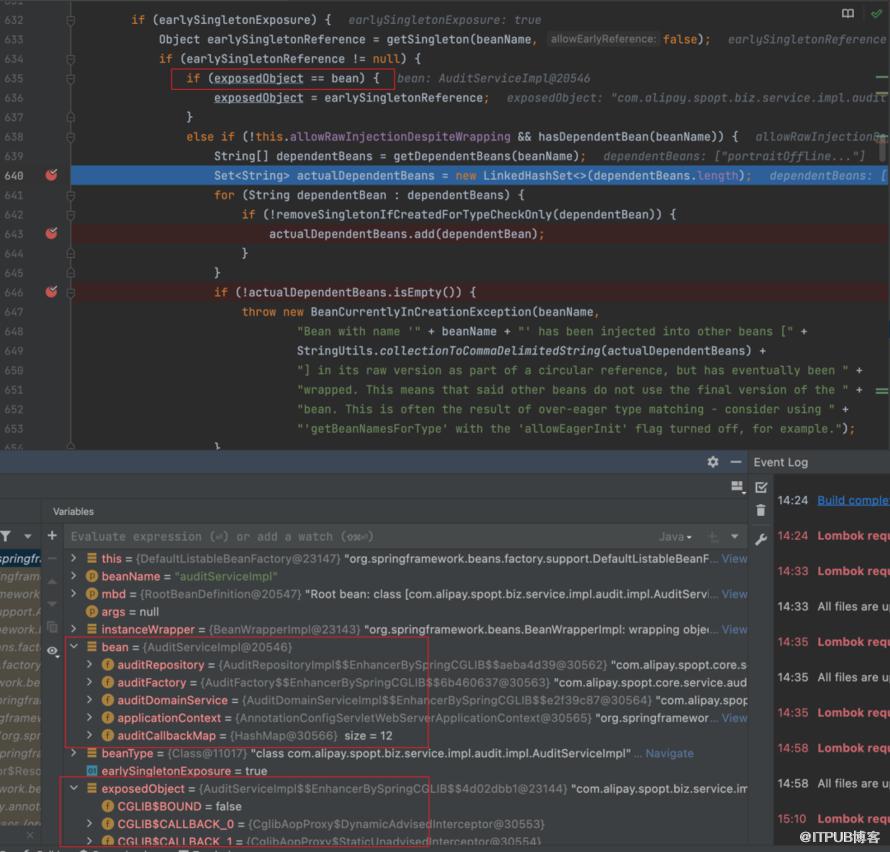Collapse the bean variable node

(74, 647)
